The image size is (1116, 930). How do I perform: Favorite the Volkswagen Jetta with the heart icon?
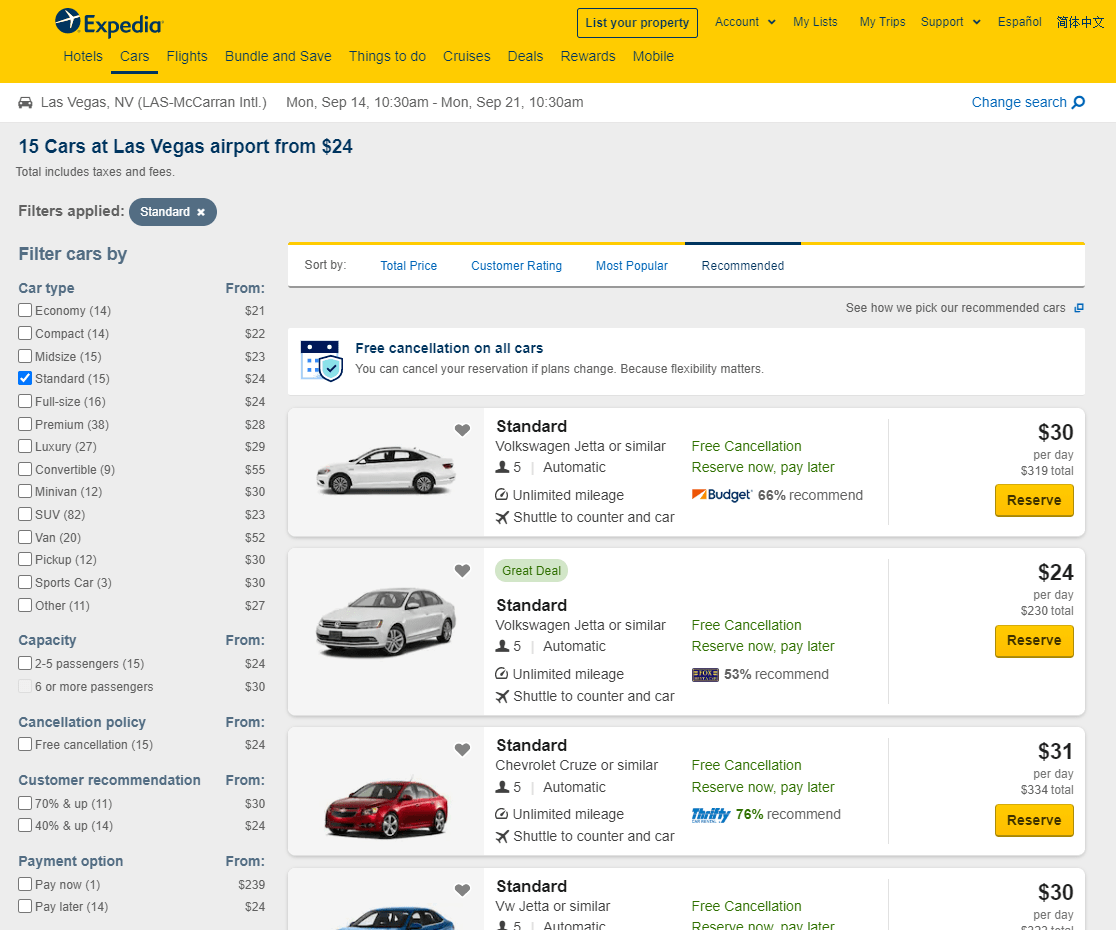462,429
